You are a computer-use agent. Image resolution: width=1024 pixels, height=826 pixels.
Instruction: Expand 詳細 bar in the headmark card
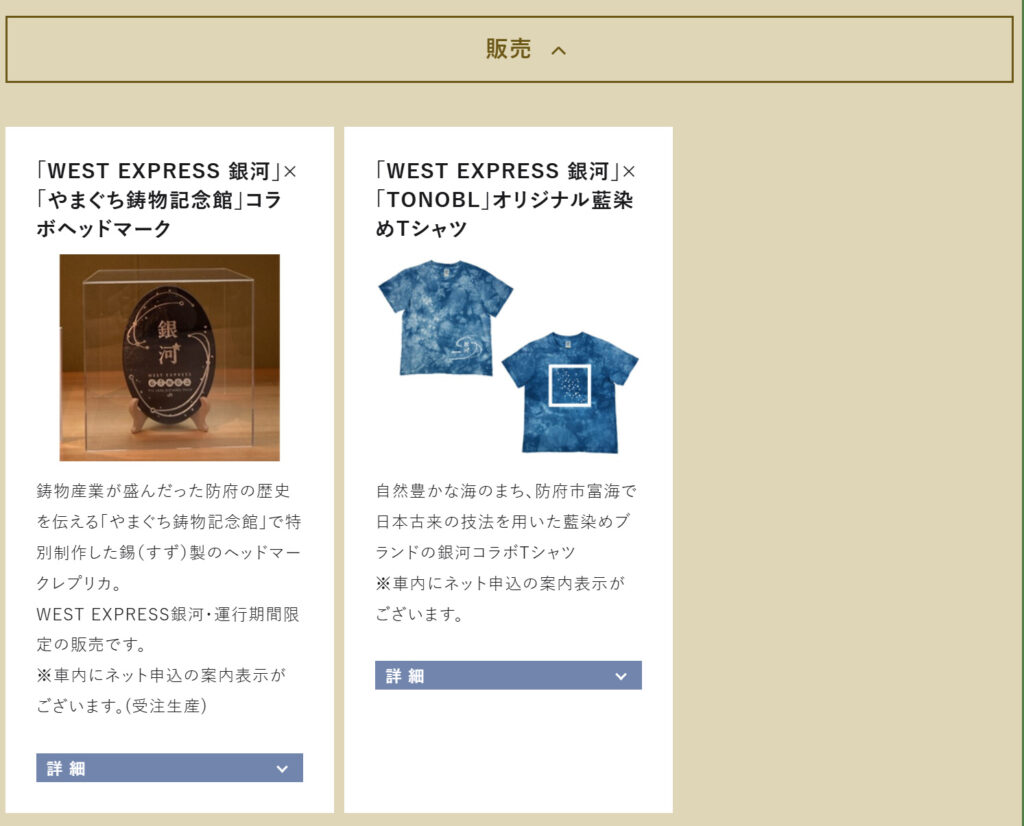coord(169,768)
